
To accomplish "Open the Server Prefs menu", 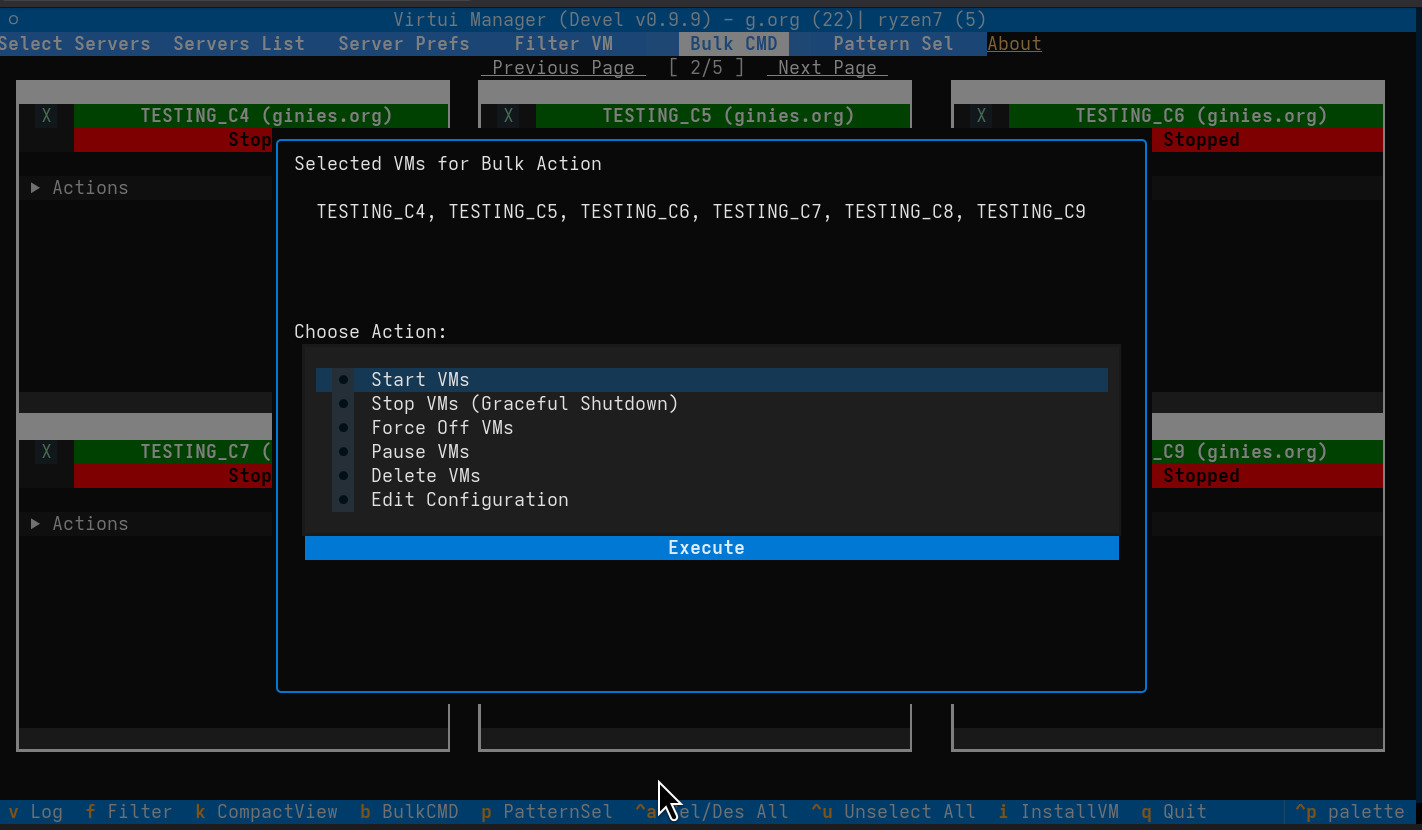I will pyautogui.click(x=403, y=43).
